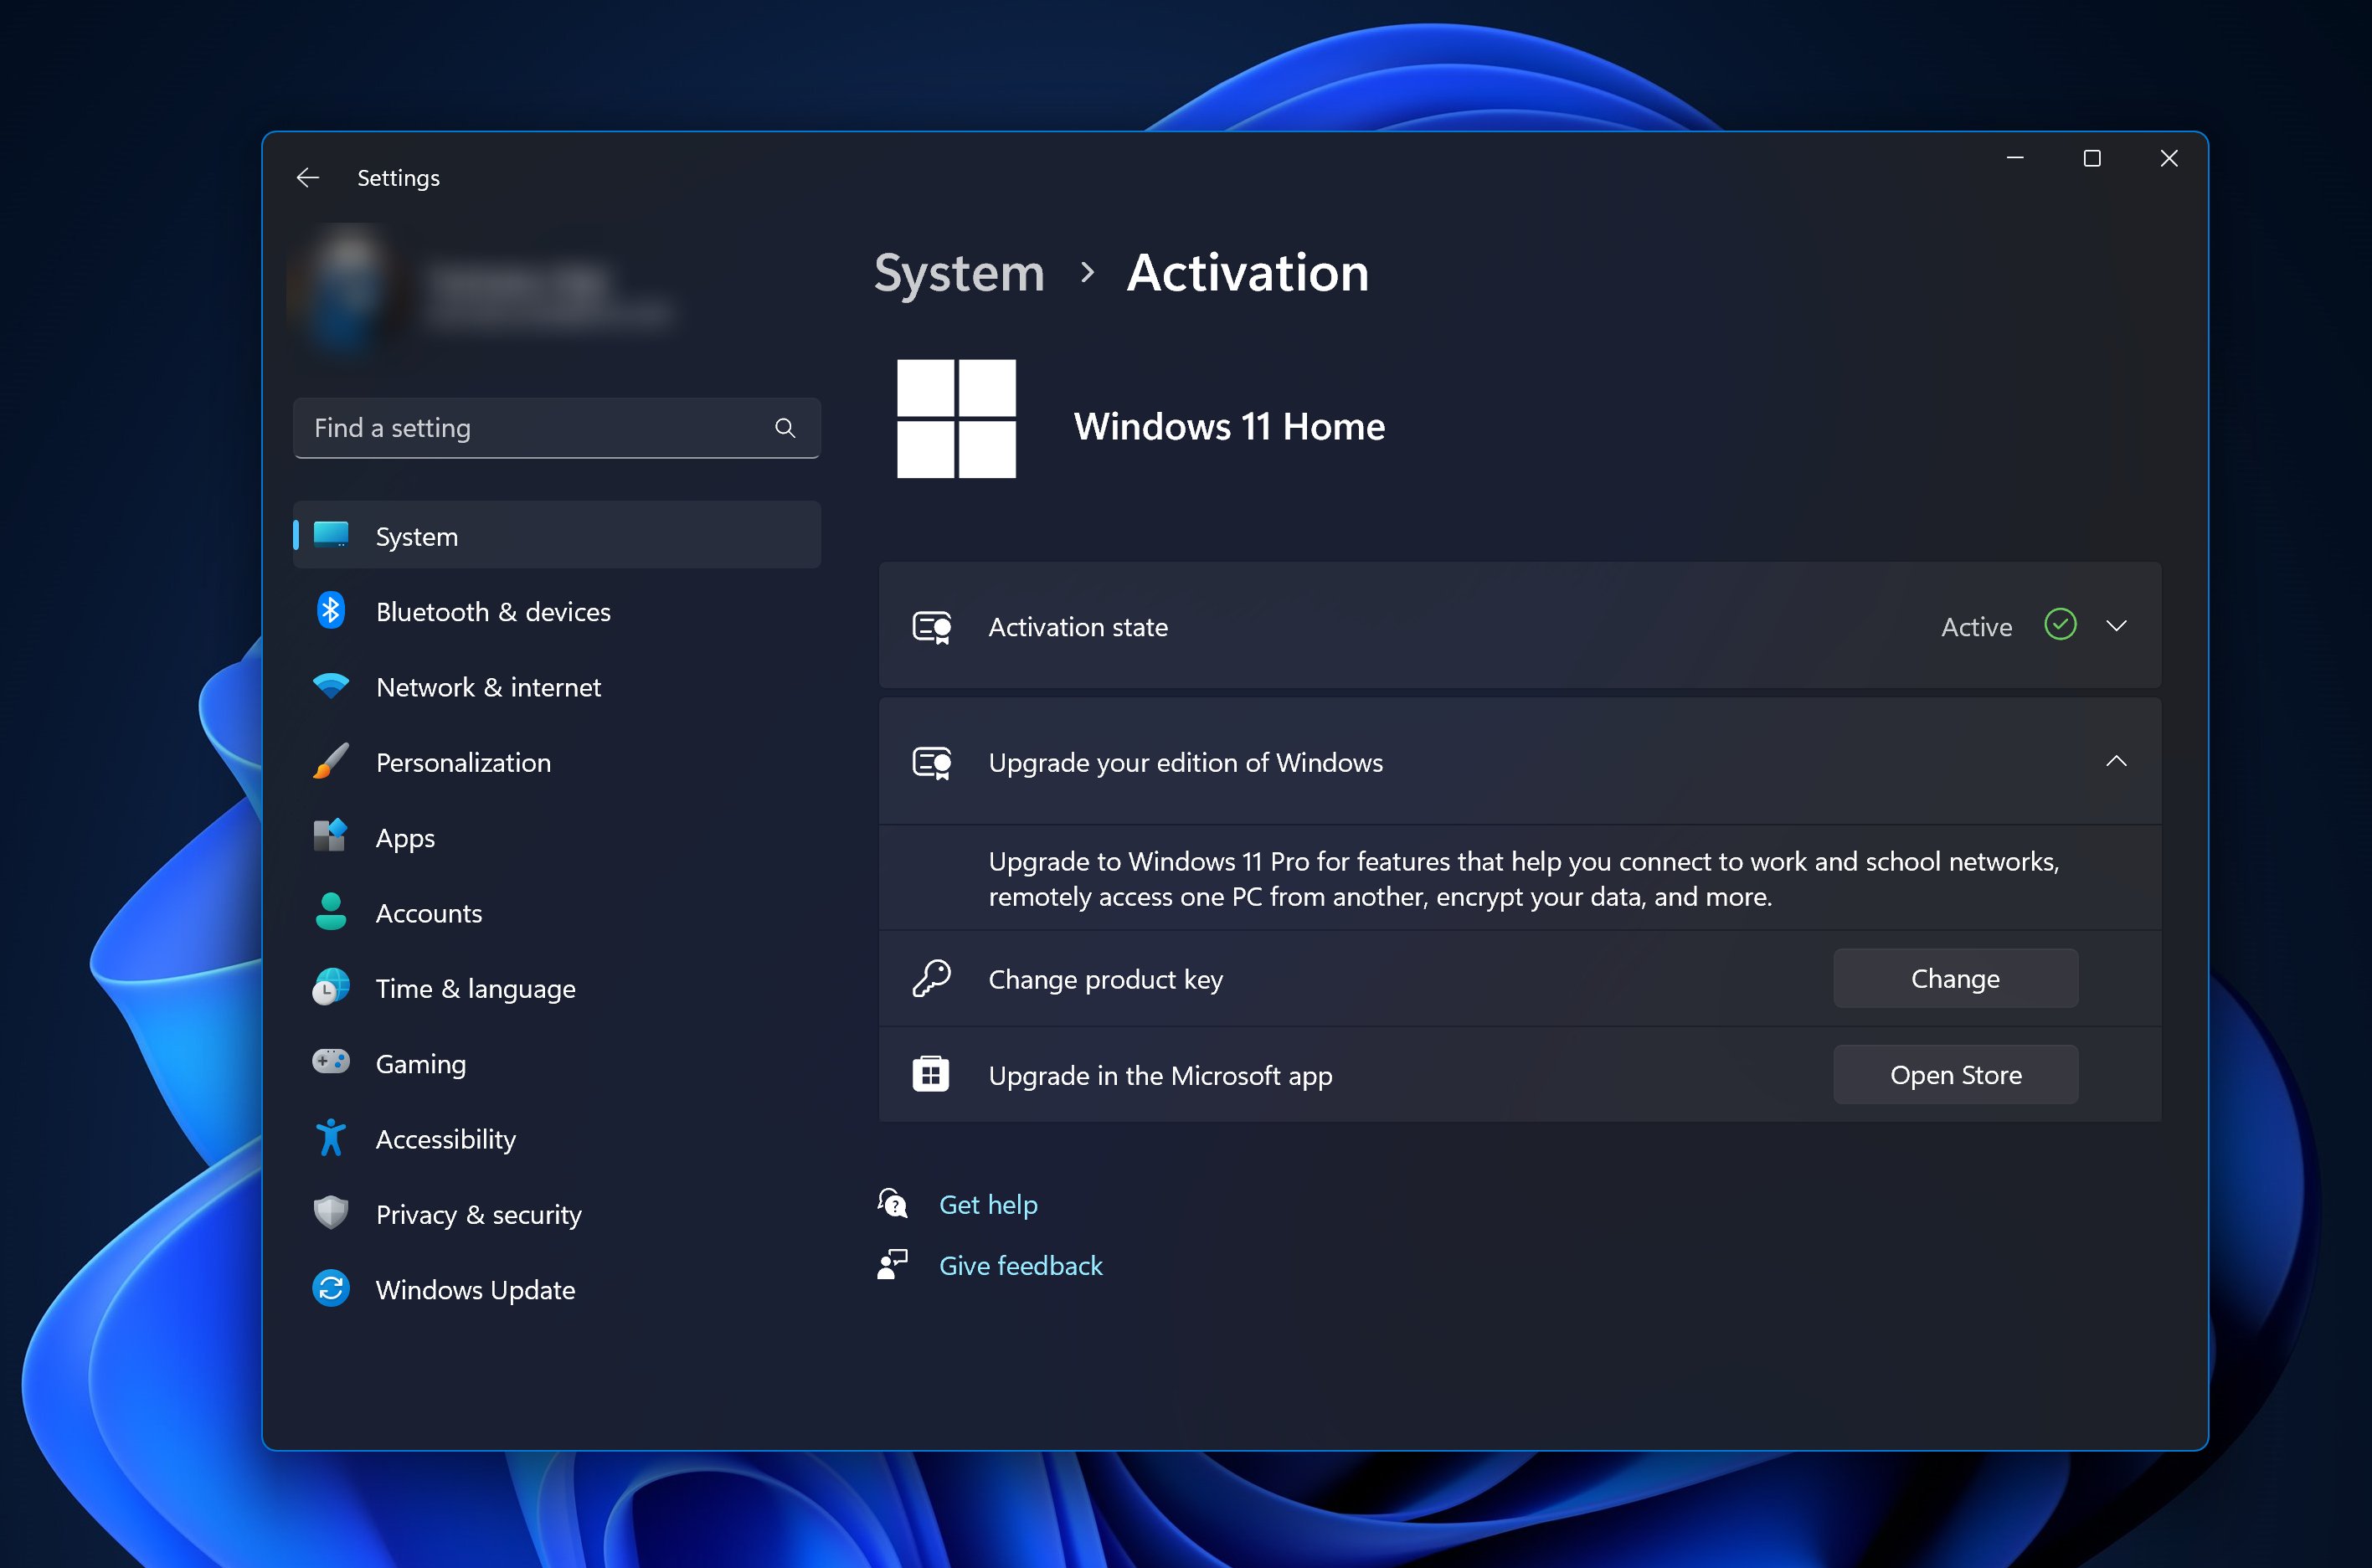Click the Accessibility figure icon
Image resolution: width=2372 pixels, height=1568 pixels.
pyautogui.click(x=331, y=1138)
